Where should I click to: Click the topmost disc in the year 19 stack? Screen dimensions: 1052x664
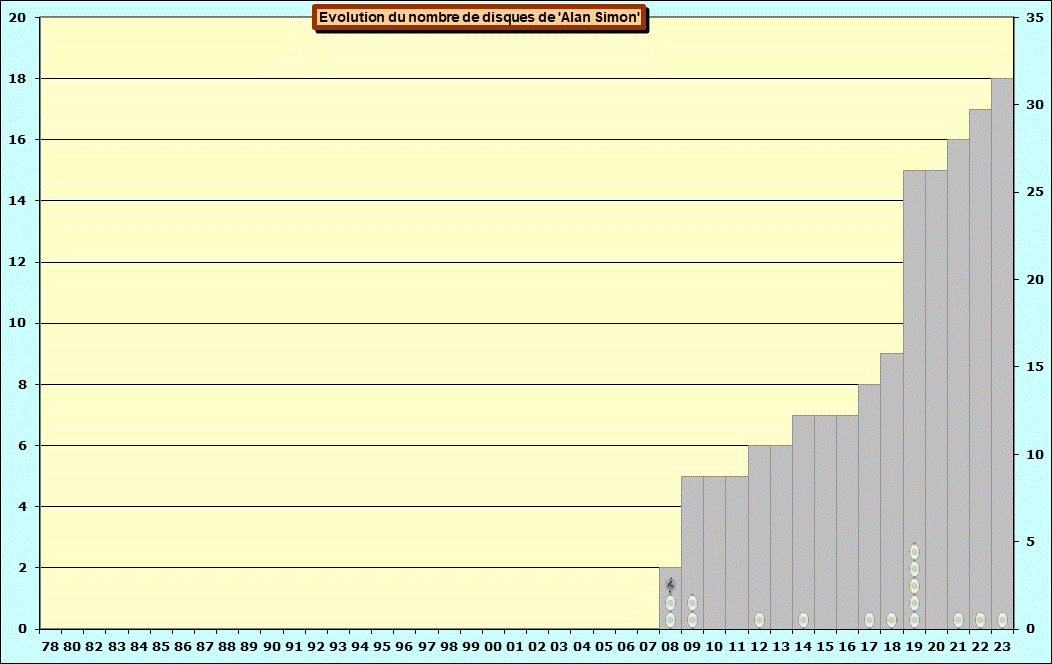pyautogui.click(x=914, y=552)
